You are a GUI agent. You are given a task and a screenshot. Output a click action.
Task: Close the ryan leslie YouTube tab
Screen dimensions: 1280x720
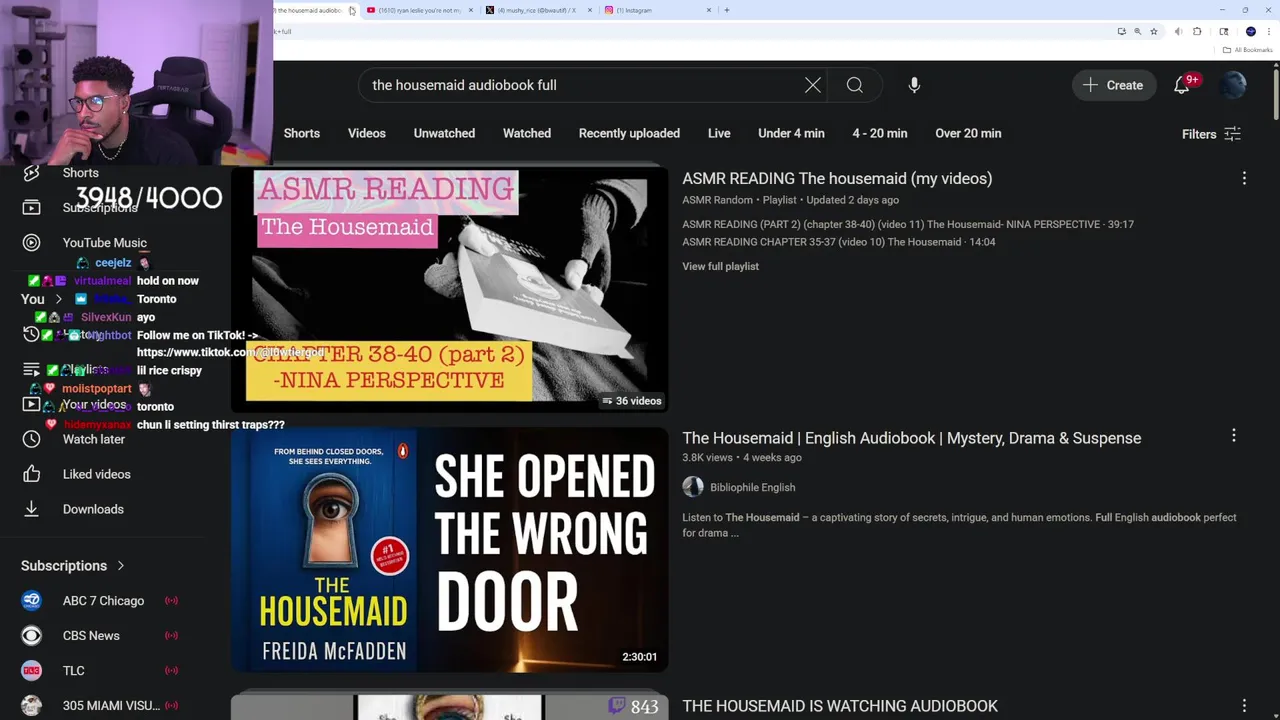tap(472, 10)
